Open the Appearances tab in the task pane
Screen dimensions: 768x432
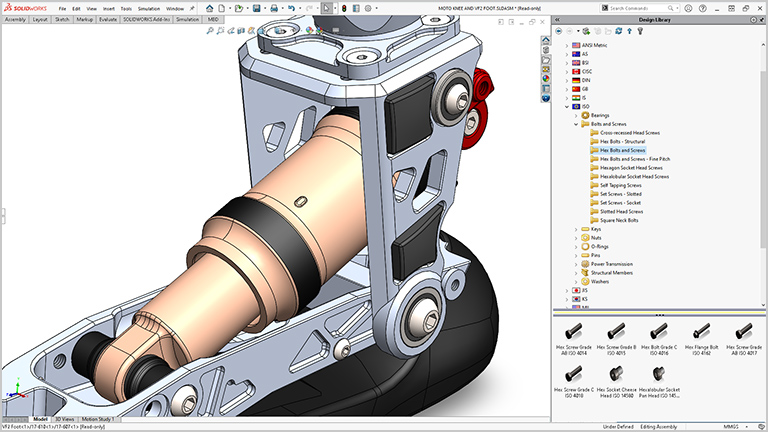coord(546,77)
